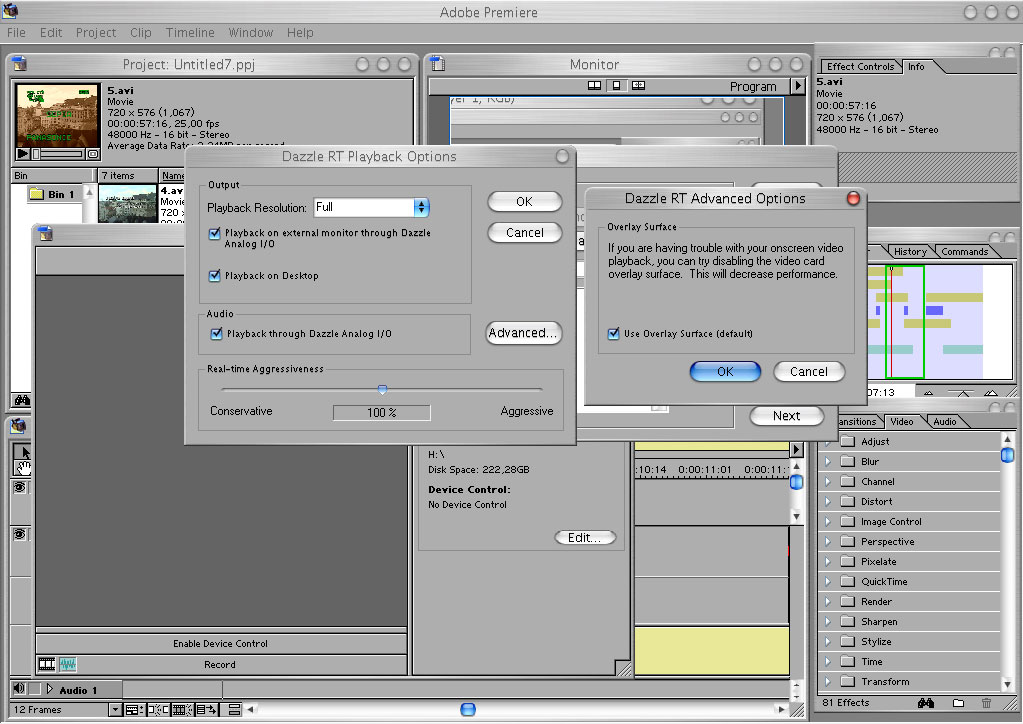1023x724 pixels.
Task: Toggle Snap to Edges icon in Timeline footer
Action: [157, 710]
